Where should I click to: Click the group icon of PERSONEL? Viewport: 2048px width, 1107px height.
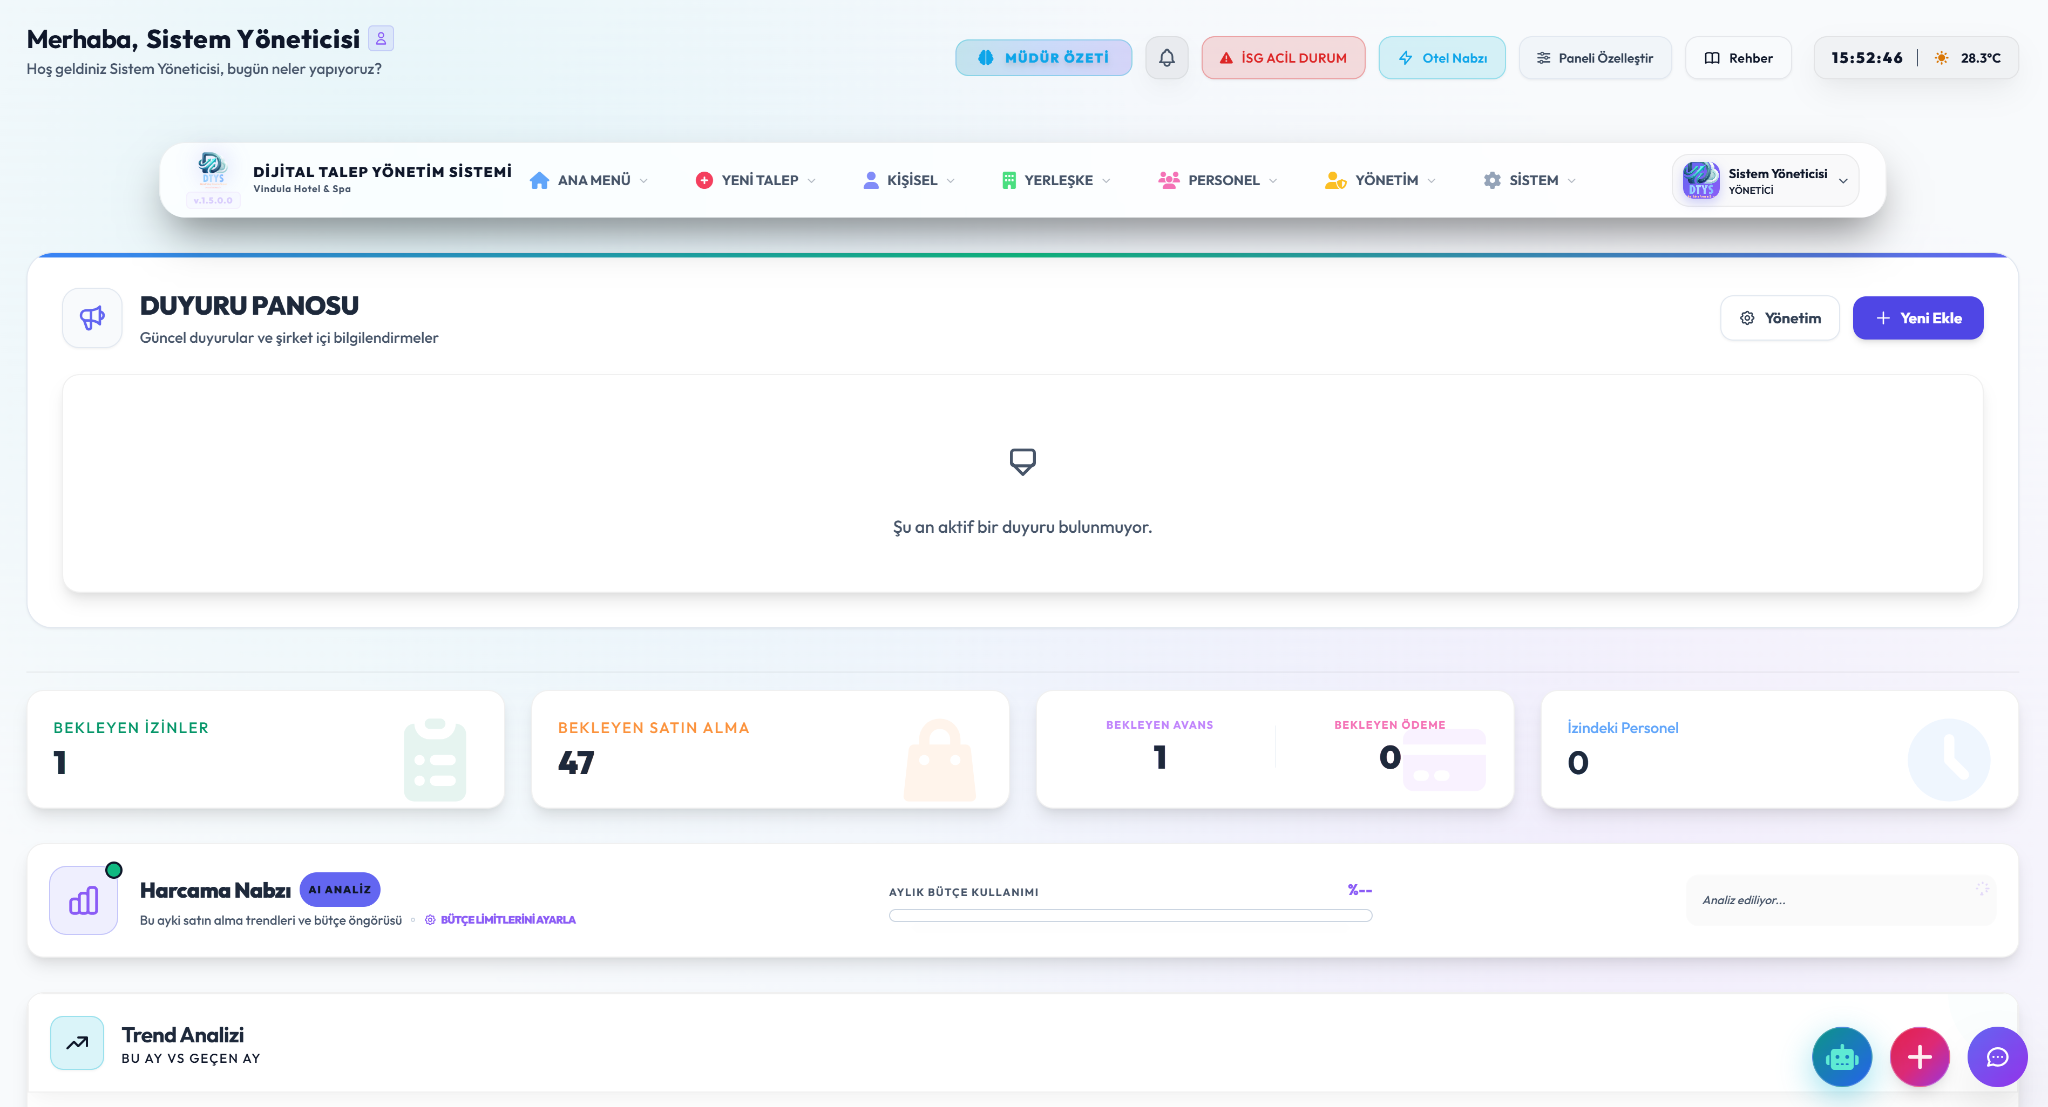coord(1169,180)
